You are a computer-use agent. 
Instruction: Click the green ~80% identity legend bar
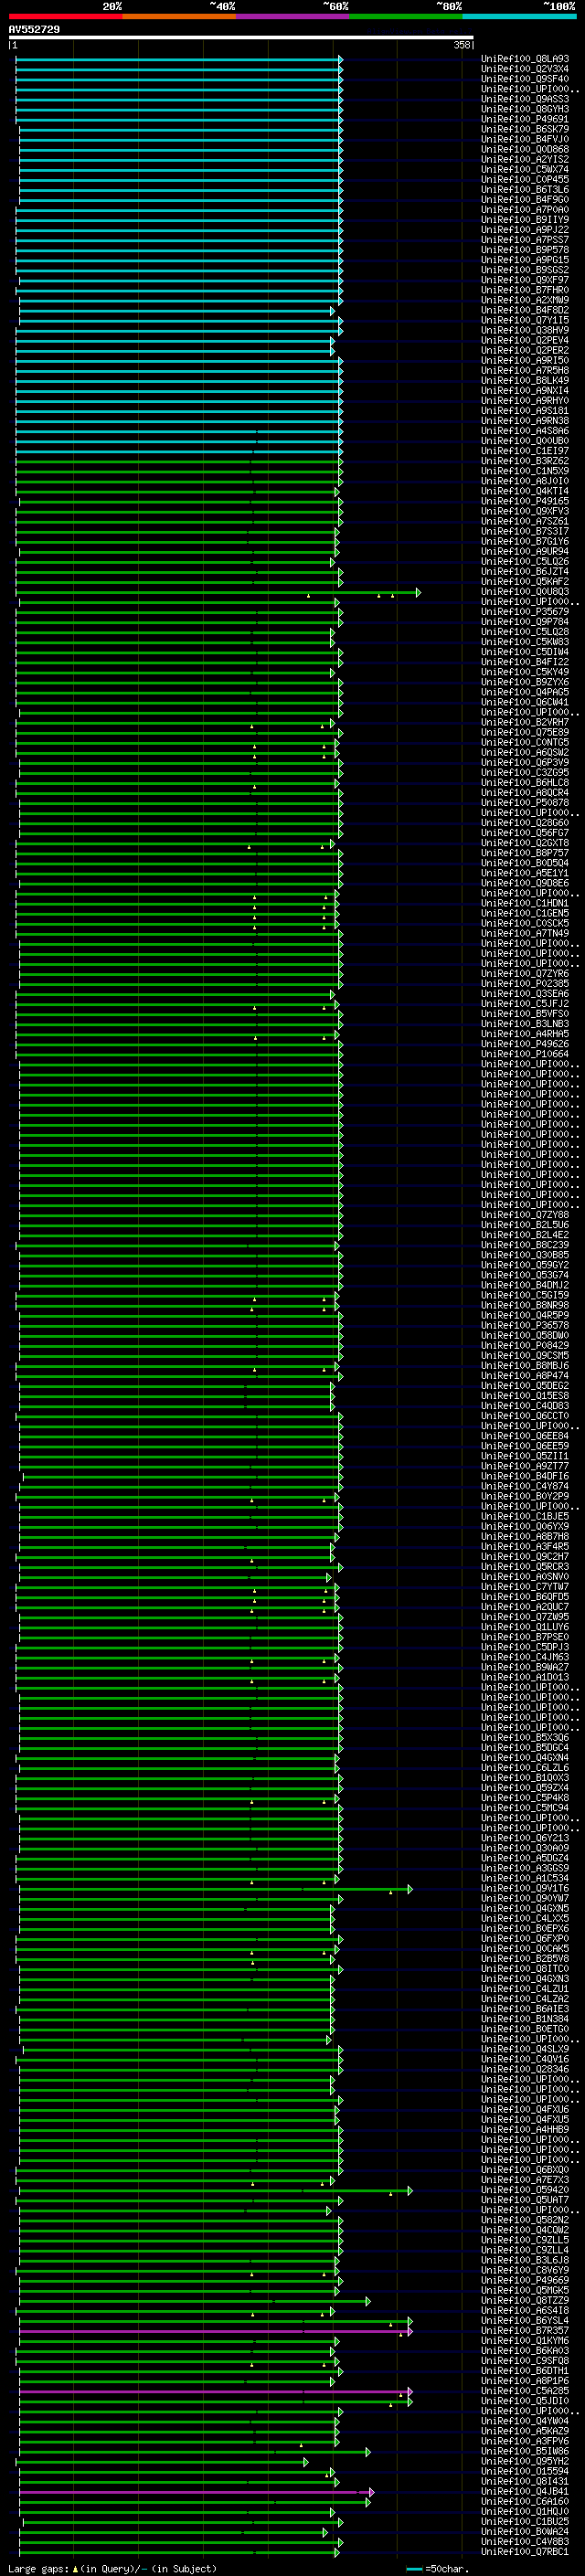tap(406, 17)
